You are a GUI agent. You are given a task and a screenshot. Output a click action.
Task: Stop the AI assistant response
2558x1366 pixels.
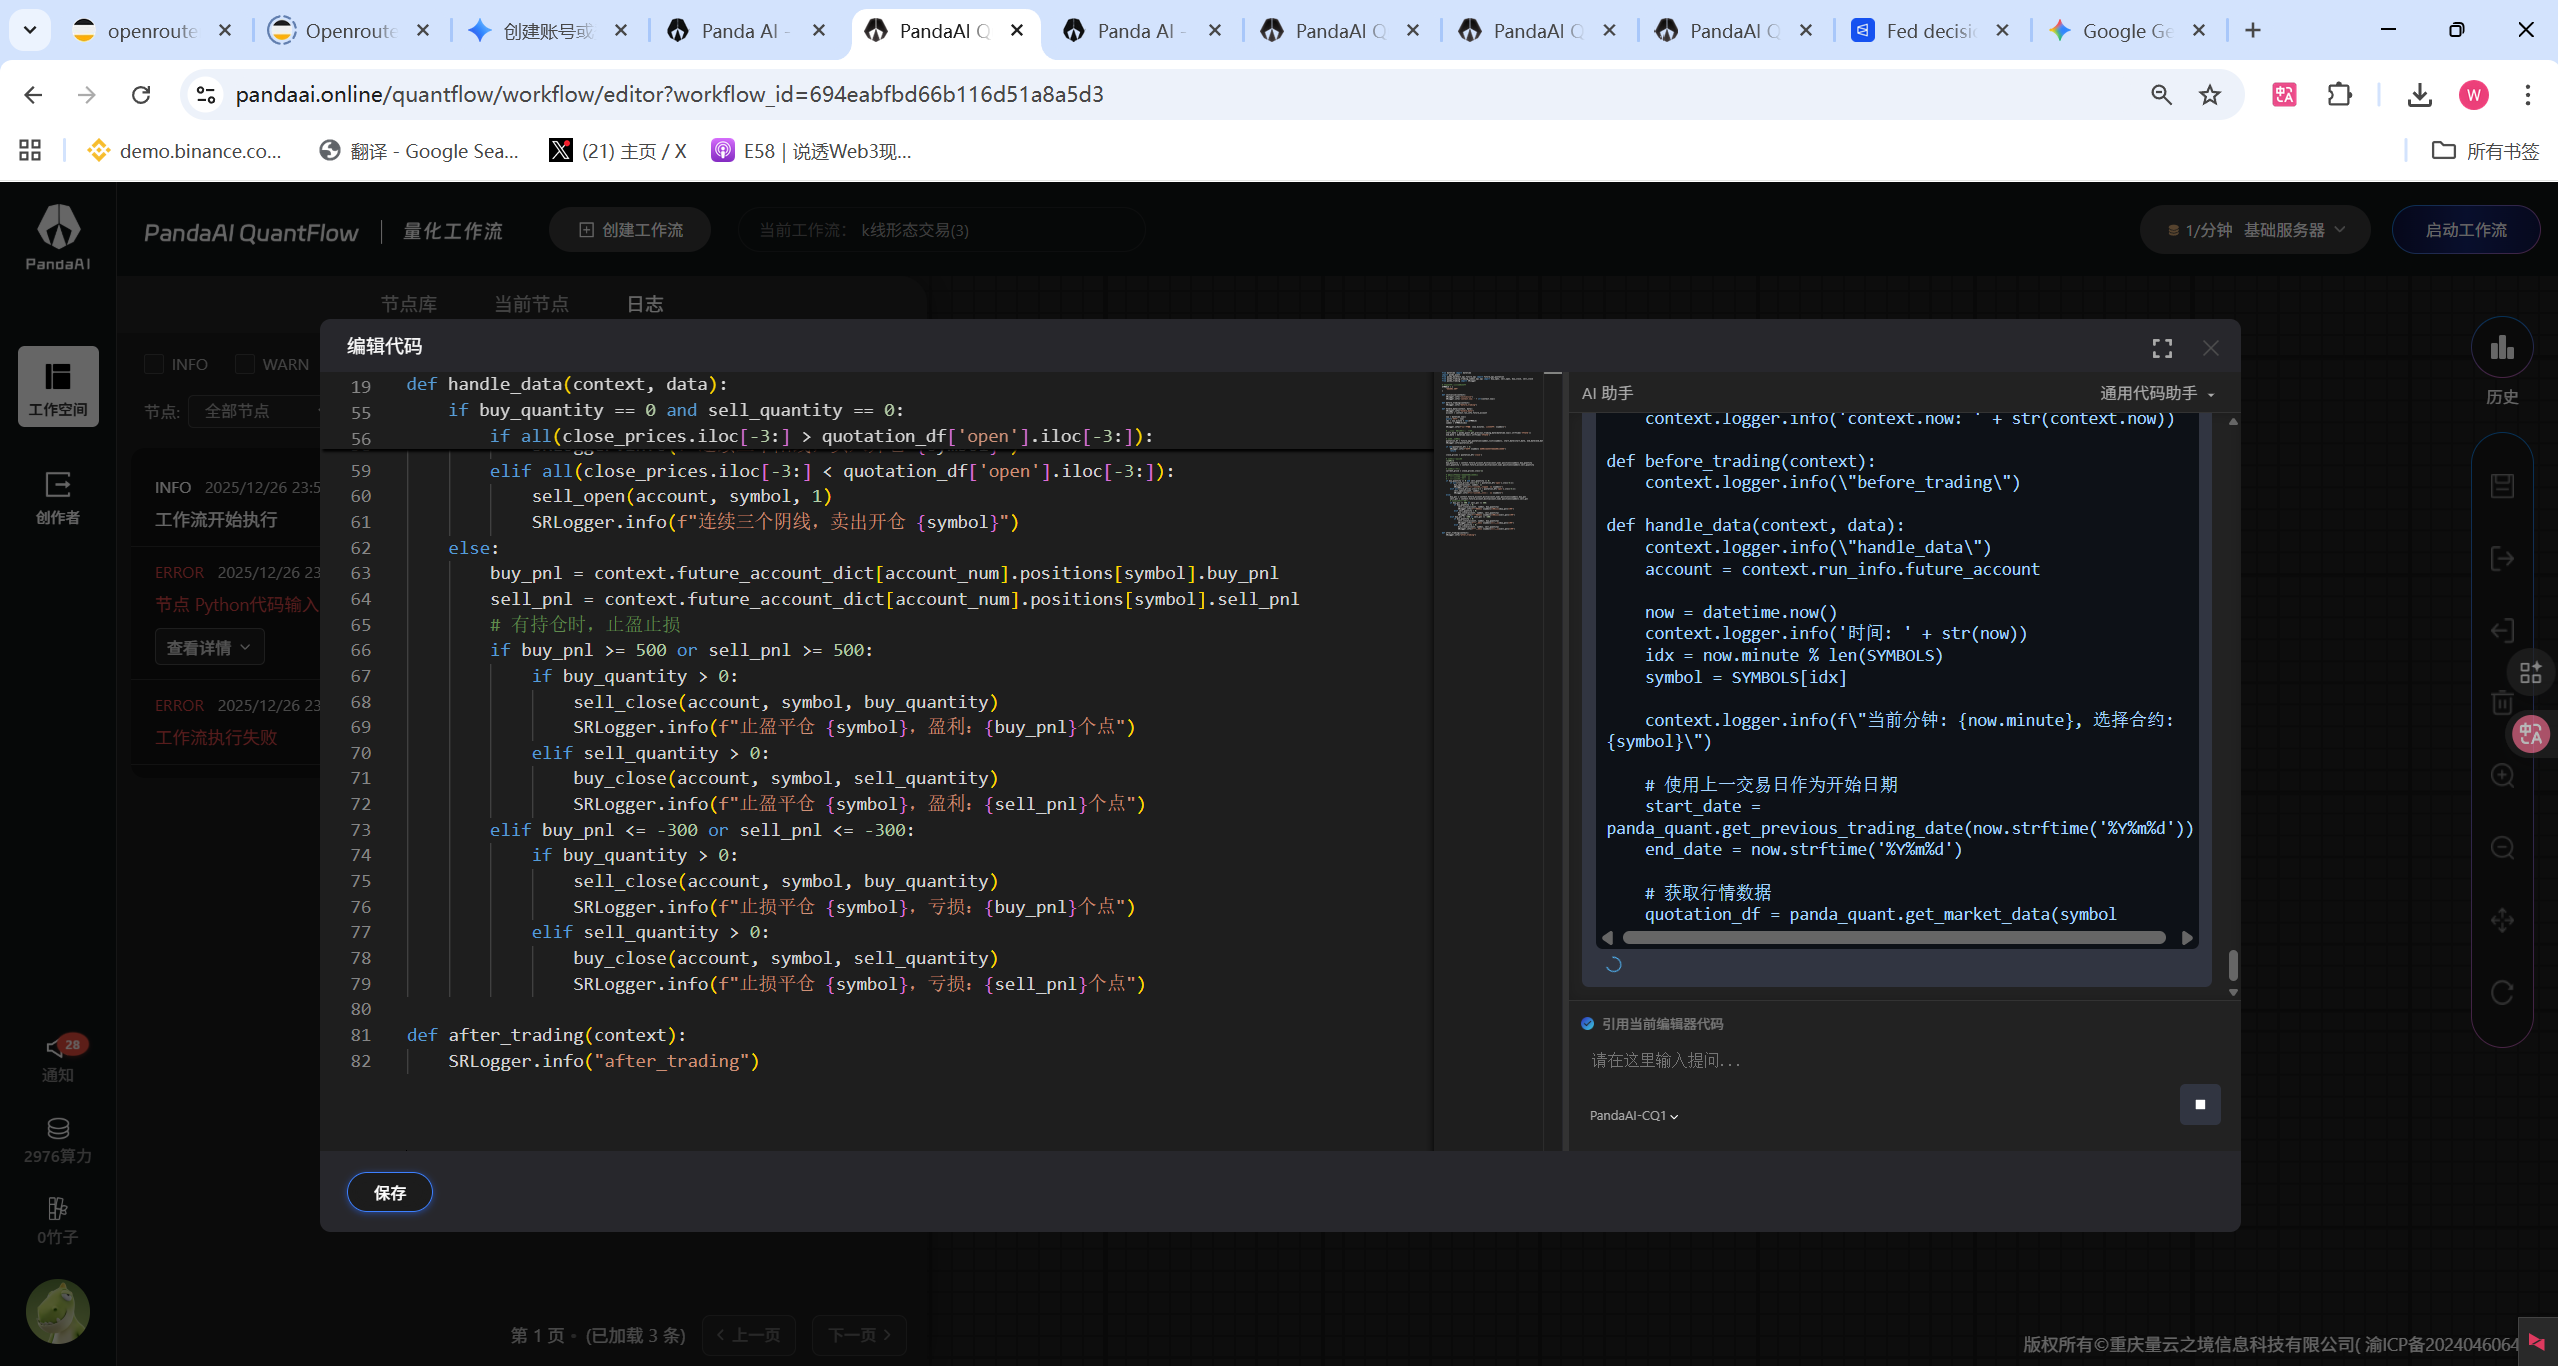point(2200,1105)
